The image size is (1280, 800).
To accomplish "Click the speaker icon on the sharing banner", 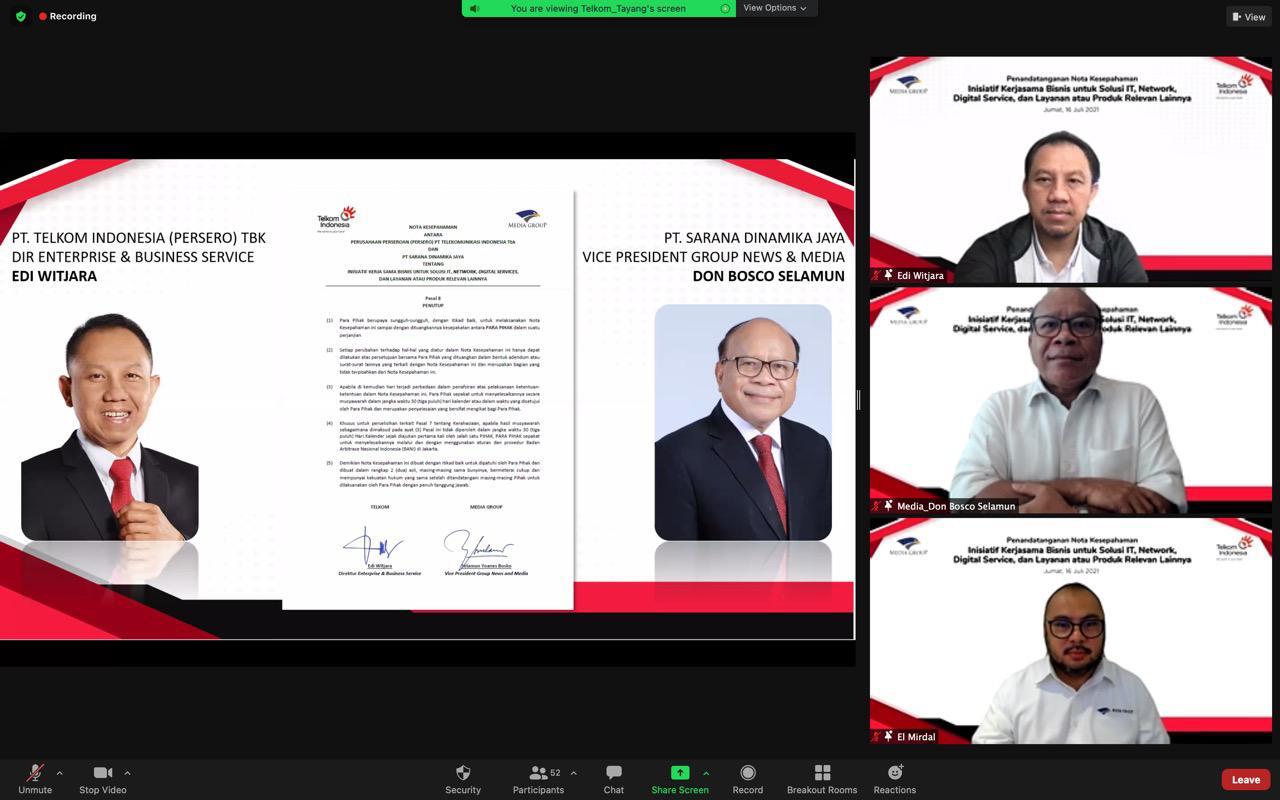I will (x=474, y=8).
